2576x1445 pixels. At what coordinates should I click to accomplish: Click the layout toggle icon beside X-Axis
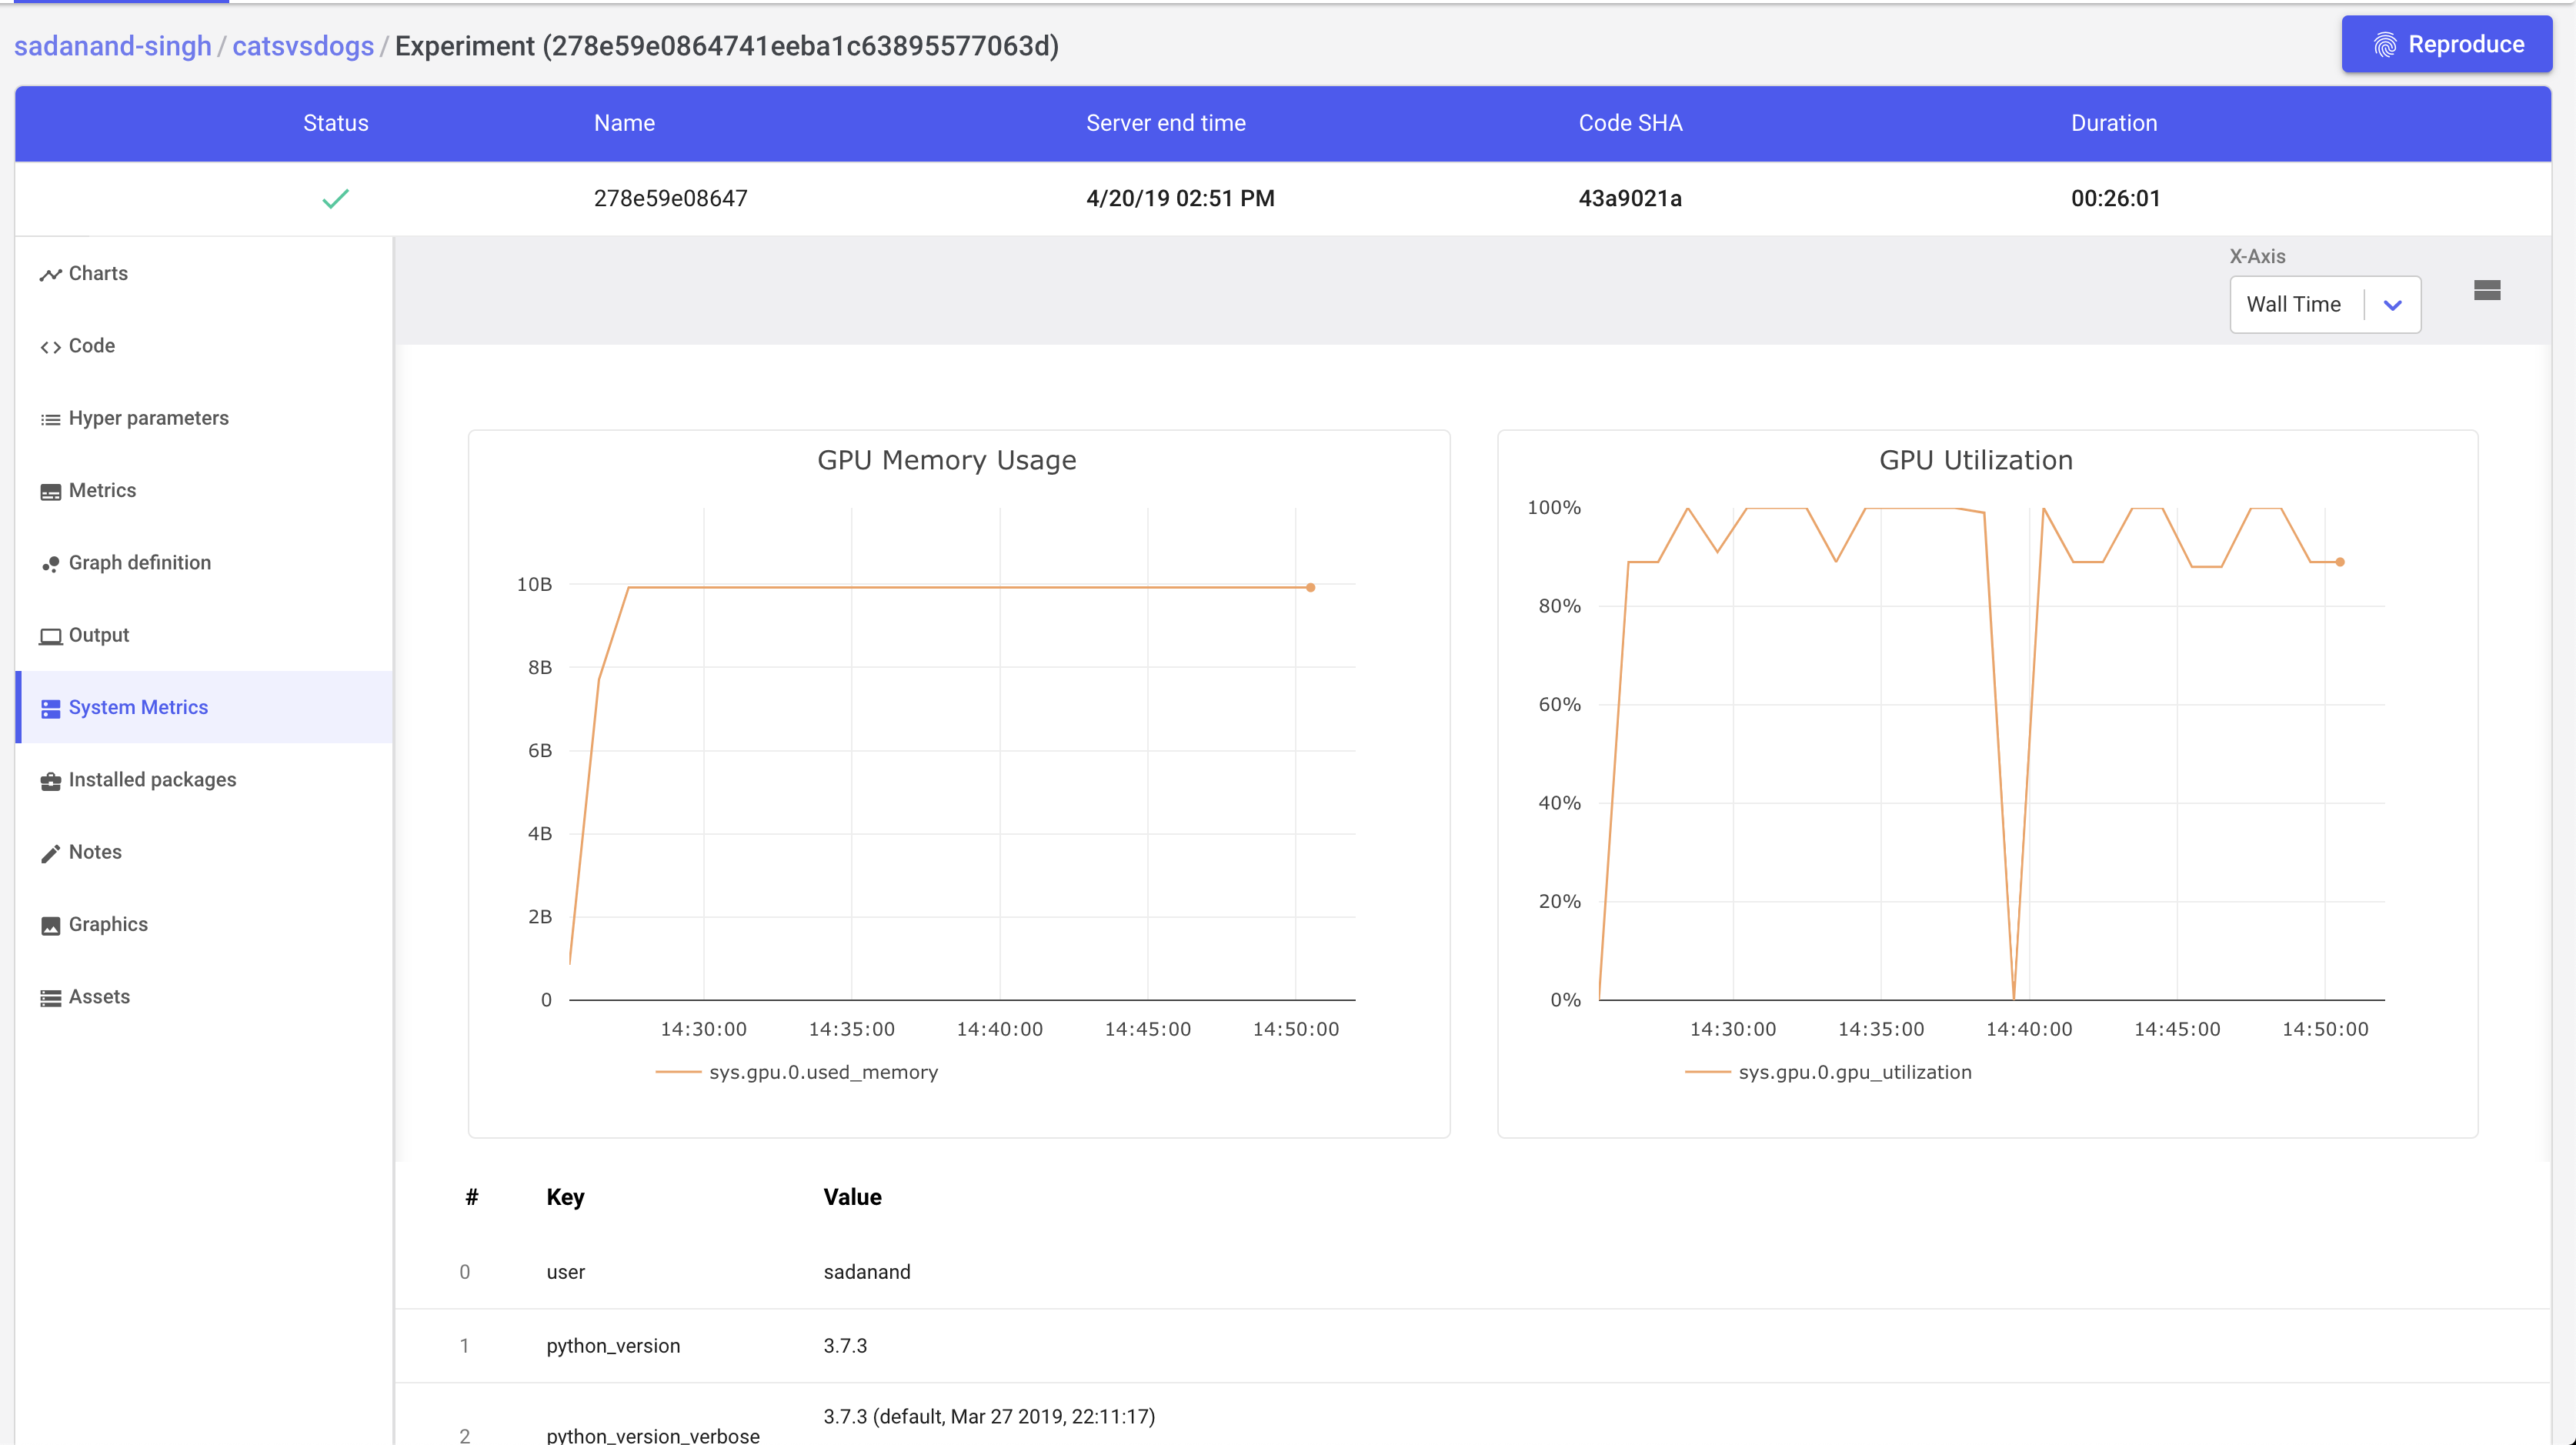(x=2487, y=290)
